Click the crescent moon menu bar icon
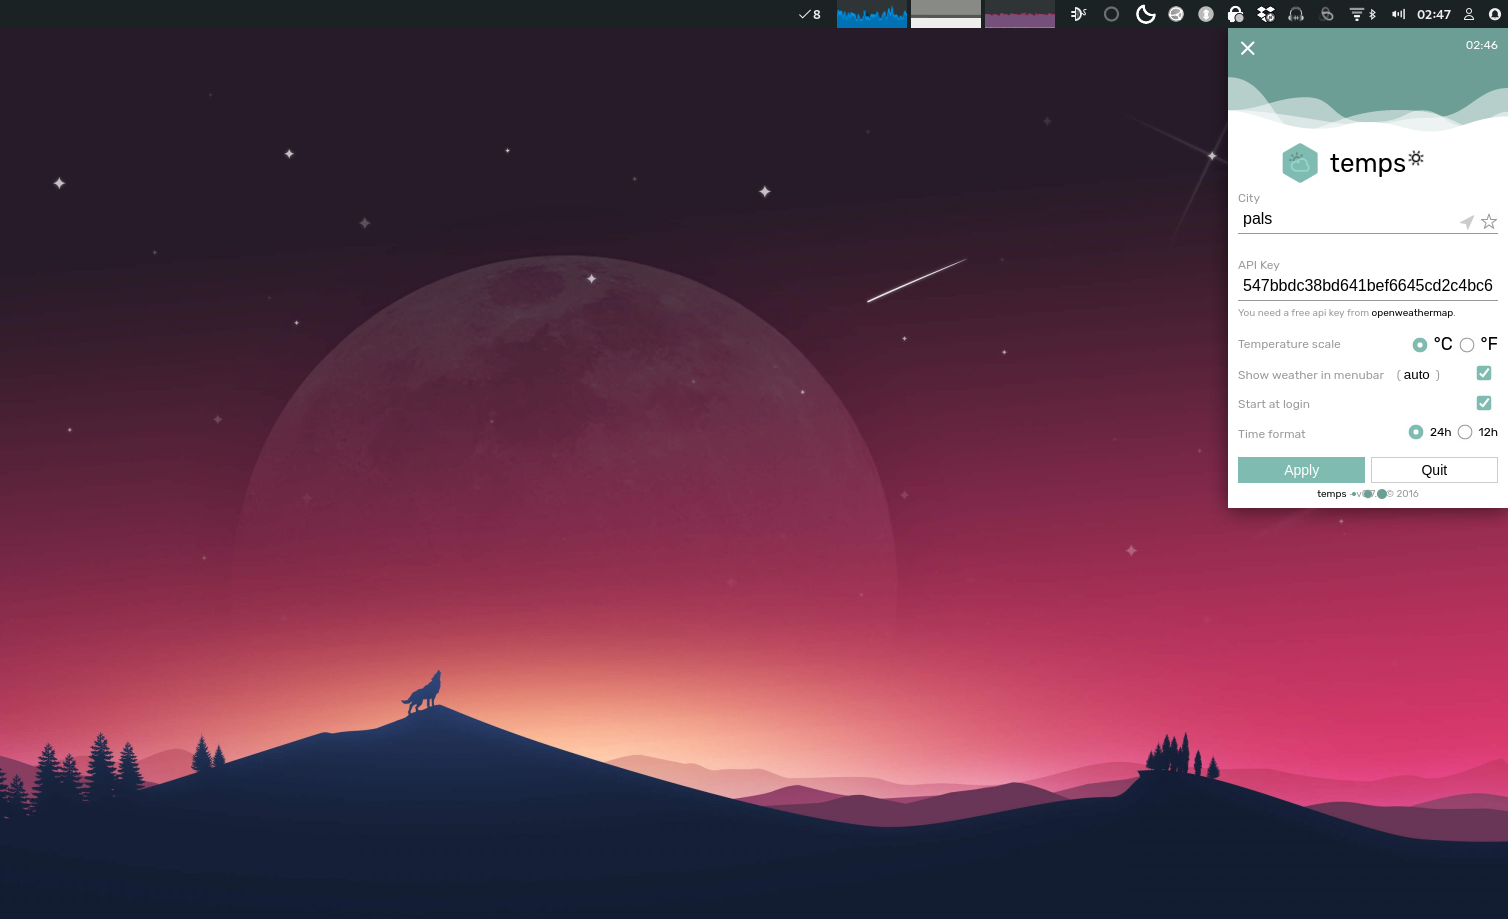 pyautogui.click(x=1145, y=14)
